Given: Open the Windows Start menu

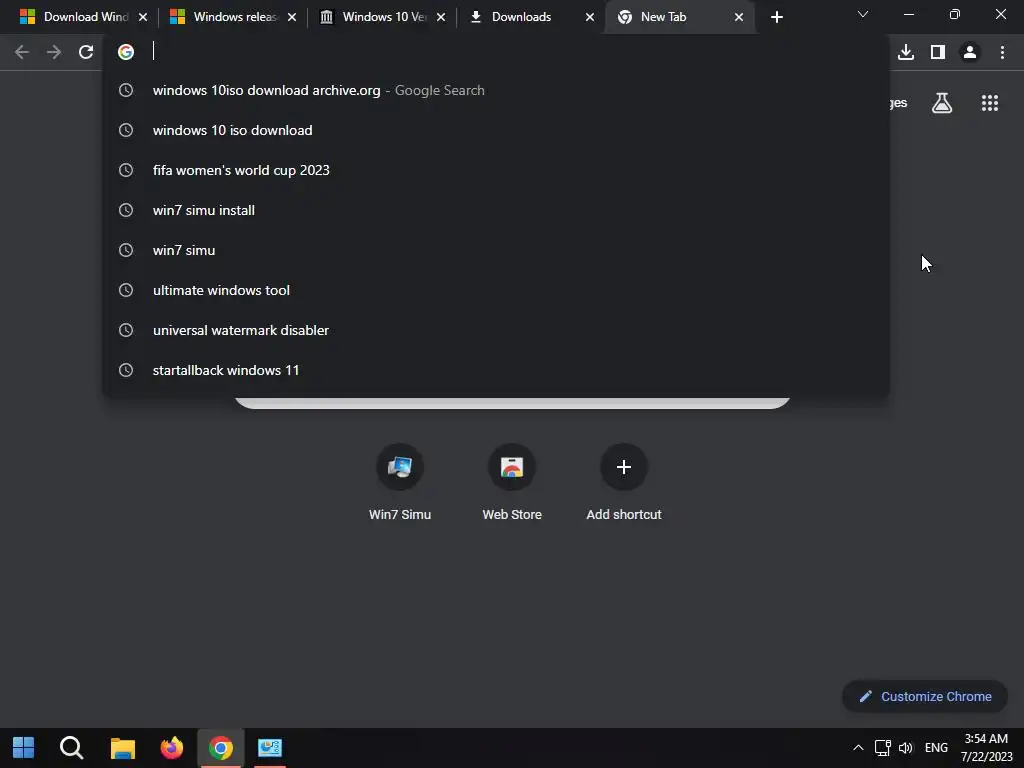Looking at the screenshot, I should (x=24, y=748).
